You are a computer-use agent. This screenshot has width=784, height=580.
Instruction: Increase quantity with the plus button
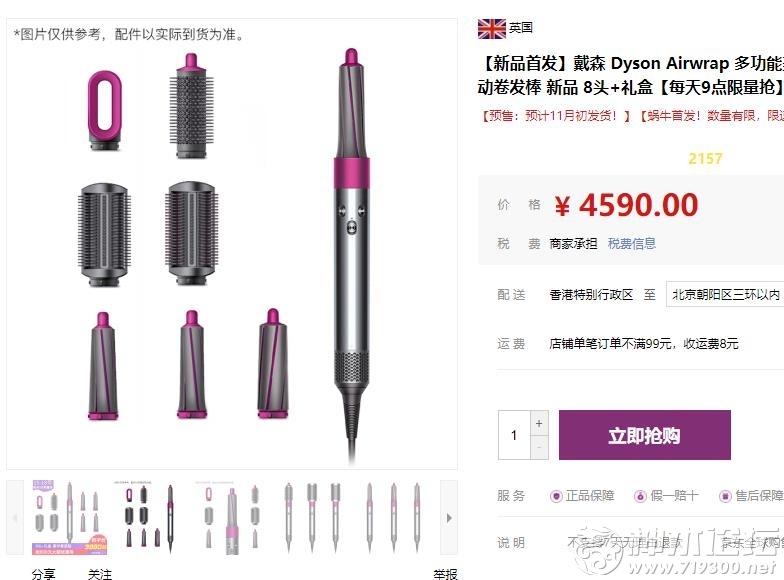[x=539, y=423]
